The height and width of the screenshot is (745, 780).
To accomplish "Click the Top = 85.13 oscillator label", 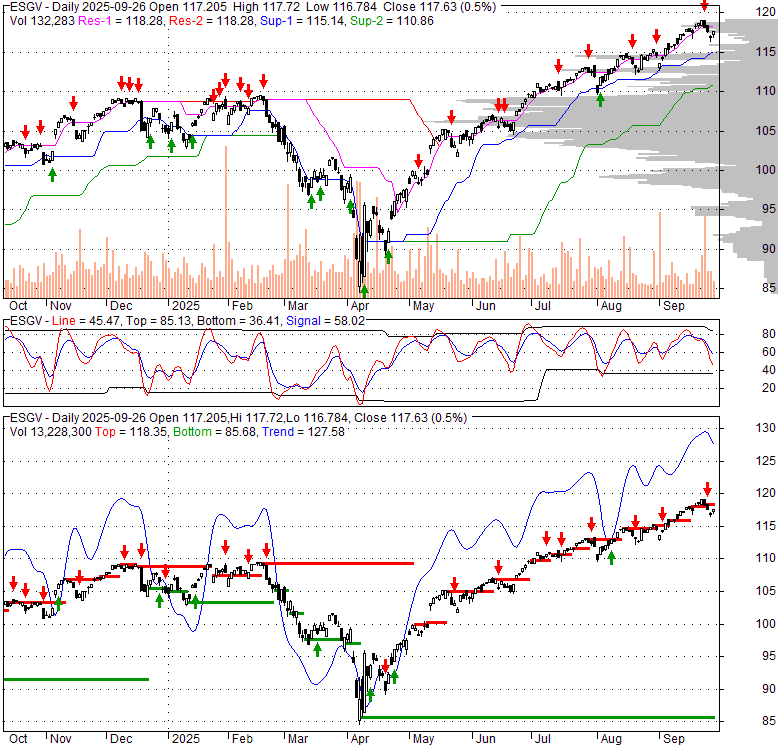I will pyautogui.click(x=159, y=321).
